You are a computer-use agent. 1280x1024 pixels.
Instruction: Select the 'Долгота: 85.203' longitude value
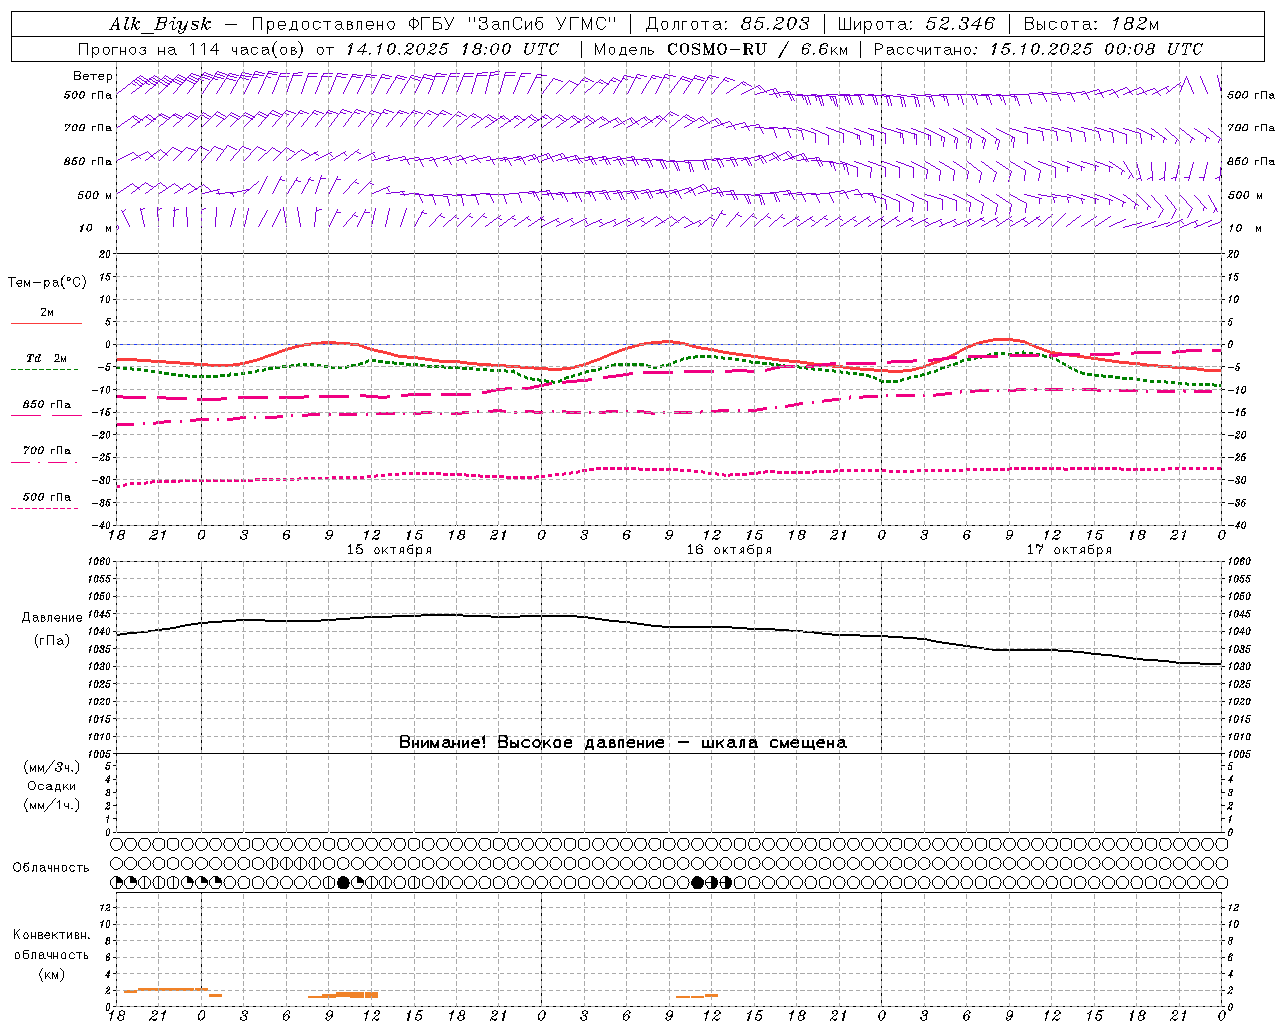coord(728,24)
